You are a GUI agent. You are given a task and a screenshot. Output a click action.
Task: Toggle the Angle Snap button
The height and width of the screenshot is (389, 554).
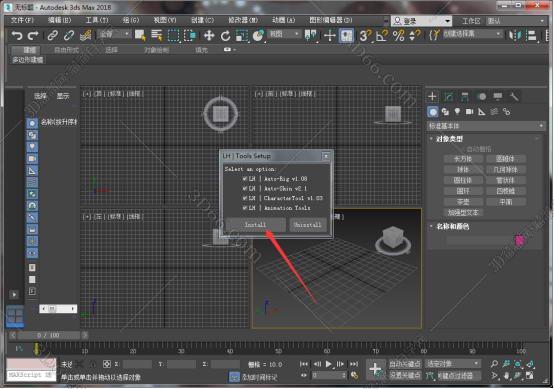click(x=382, y=35)
